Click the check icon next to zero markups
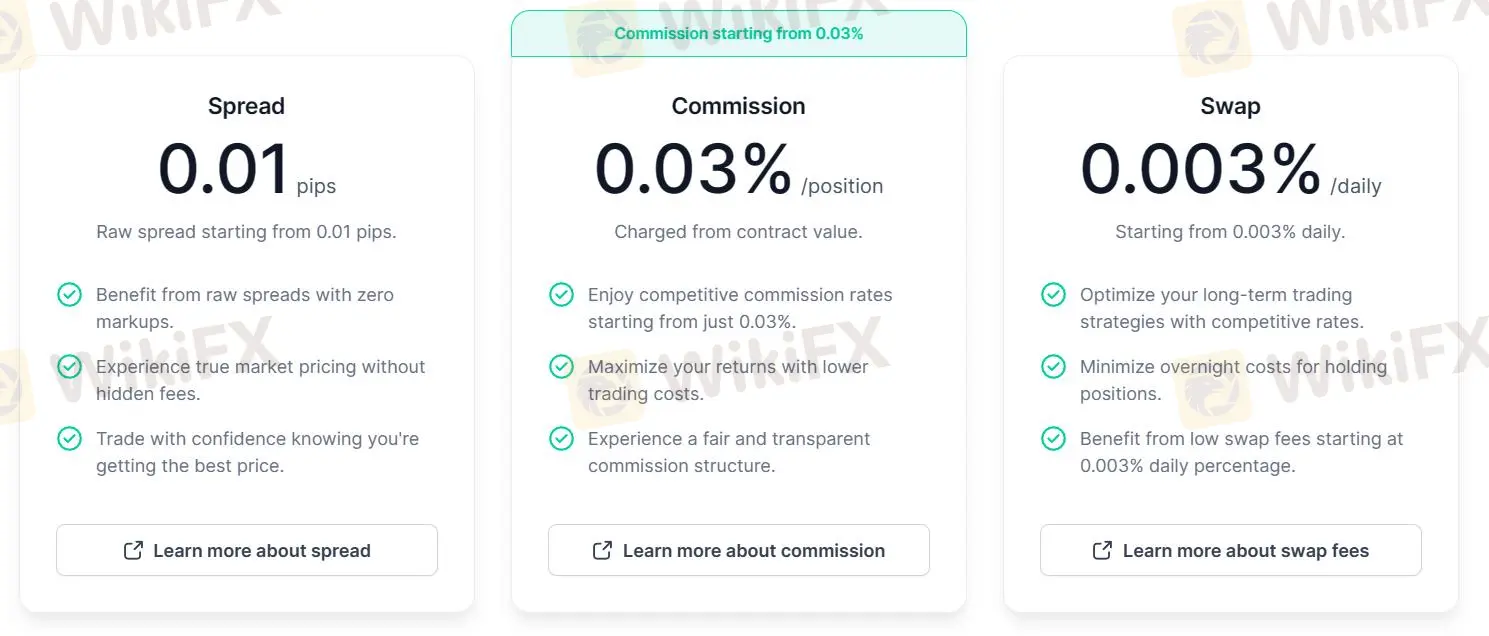The width and height of the screenshot is (1489, 636). click(x=69, y=295)
